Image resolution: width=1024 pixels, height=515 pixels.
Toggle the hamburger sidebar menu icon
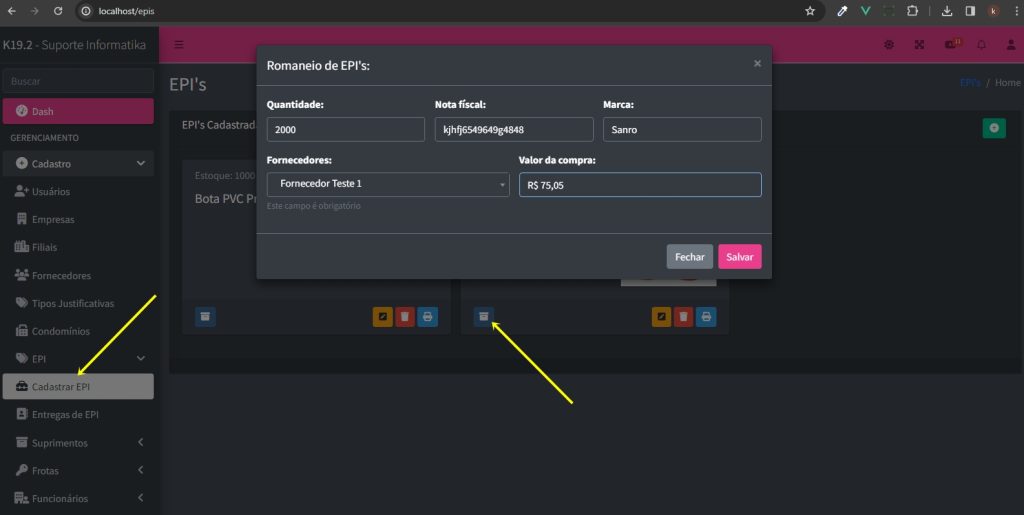pyautogui.click(x=179, y=45)
